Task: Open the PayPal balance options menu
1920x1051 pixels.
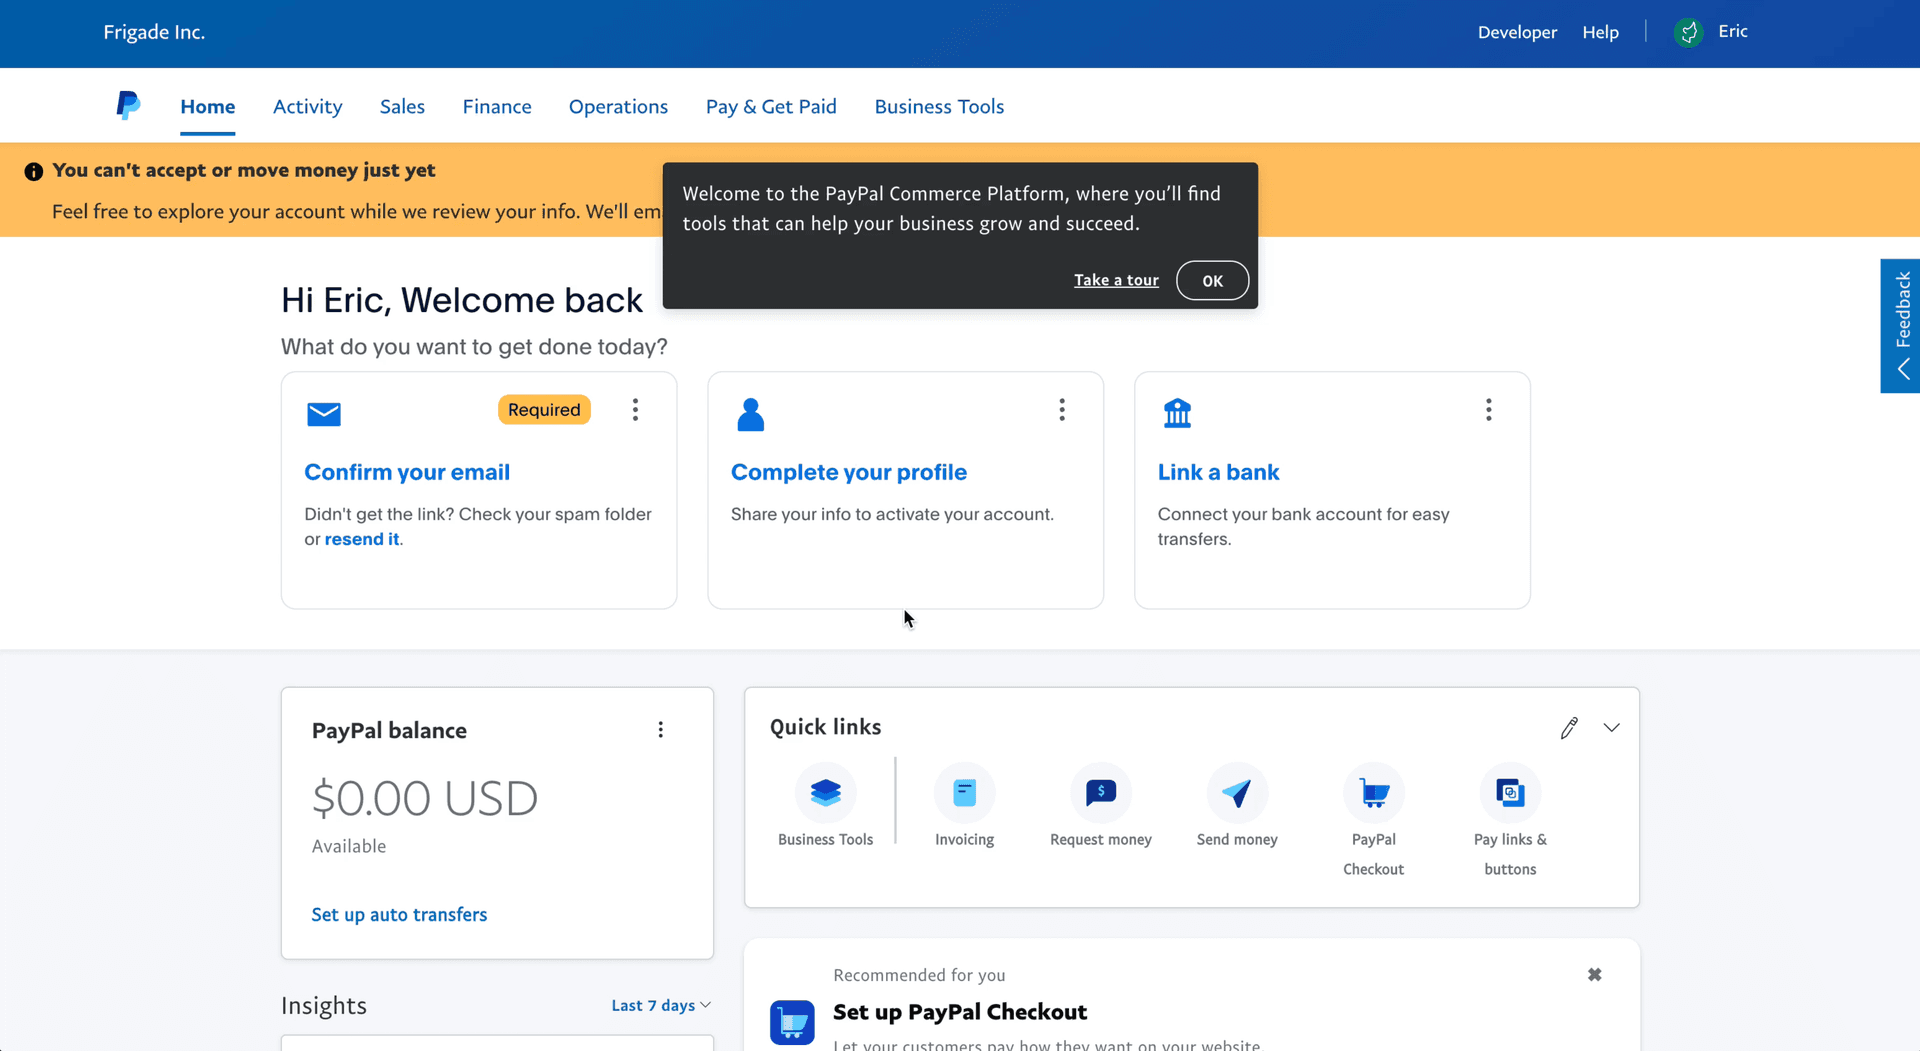Action: pos(660,730)
